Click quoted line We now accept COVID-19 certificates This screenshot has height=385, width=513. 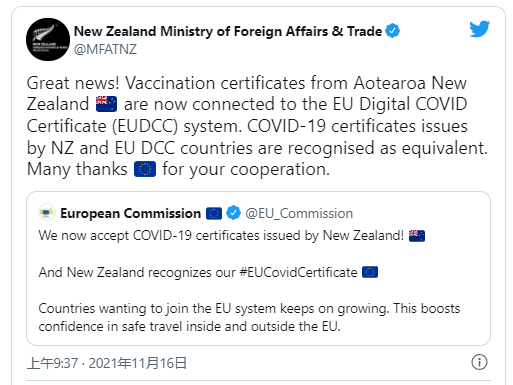tap(221, 236)
